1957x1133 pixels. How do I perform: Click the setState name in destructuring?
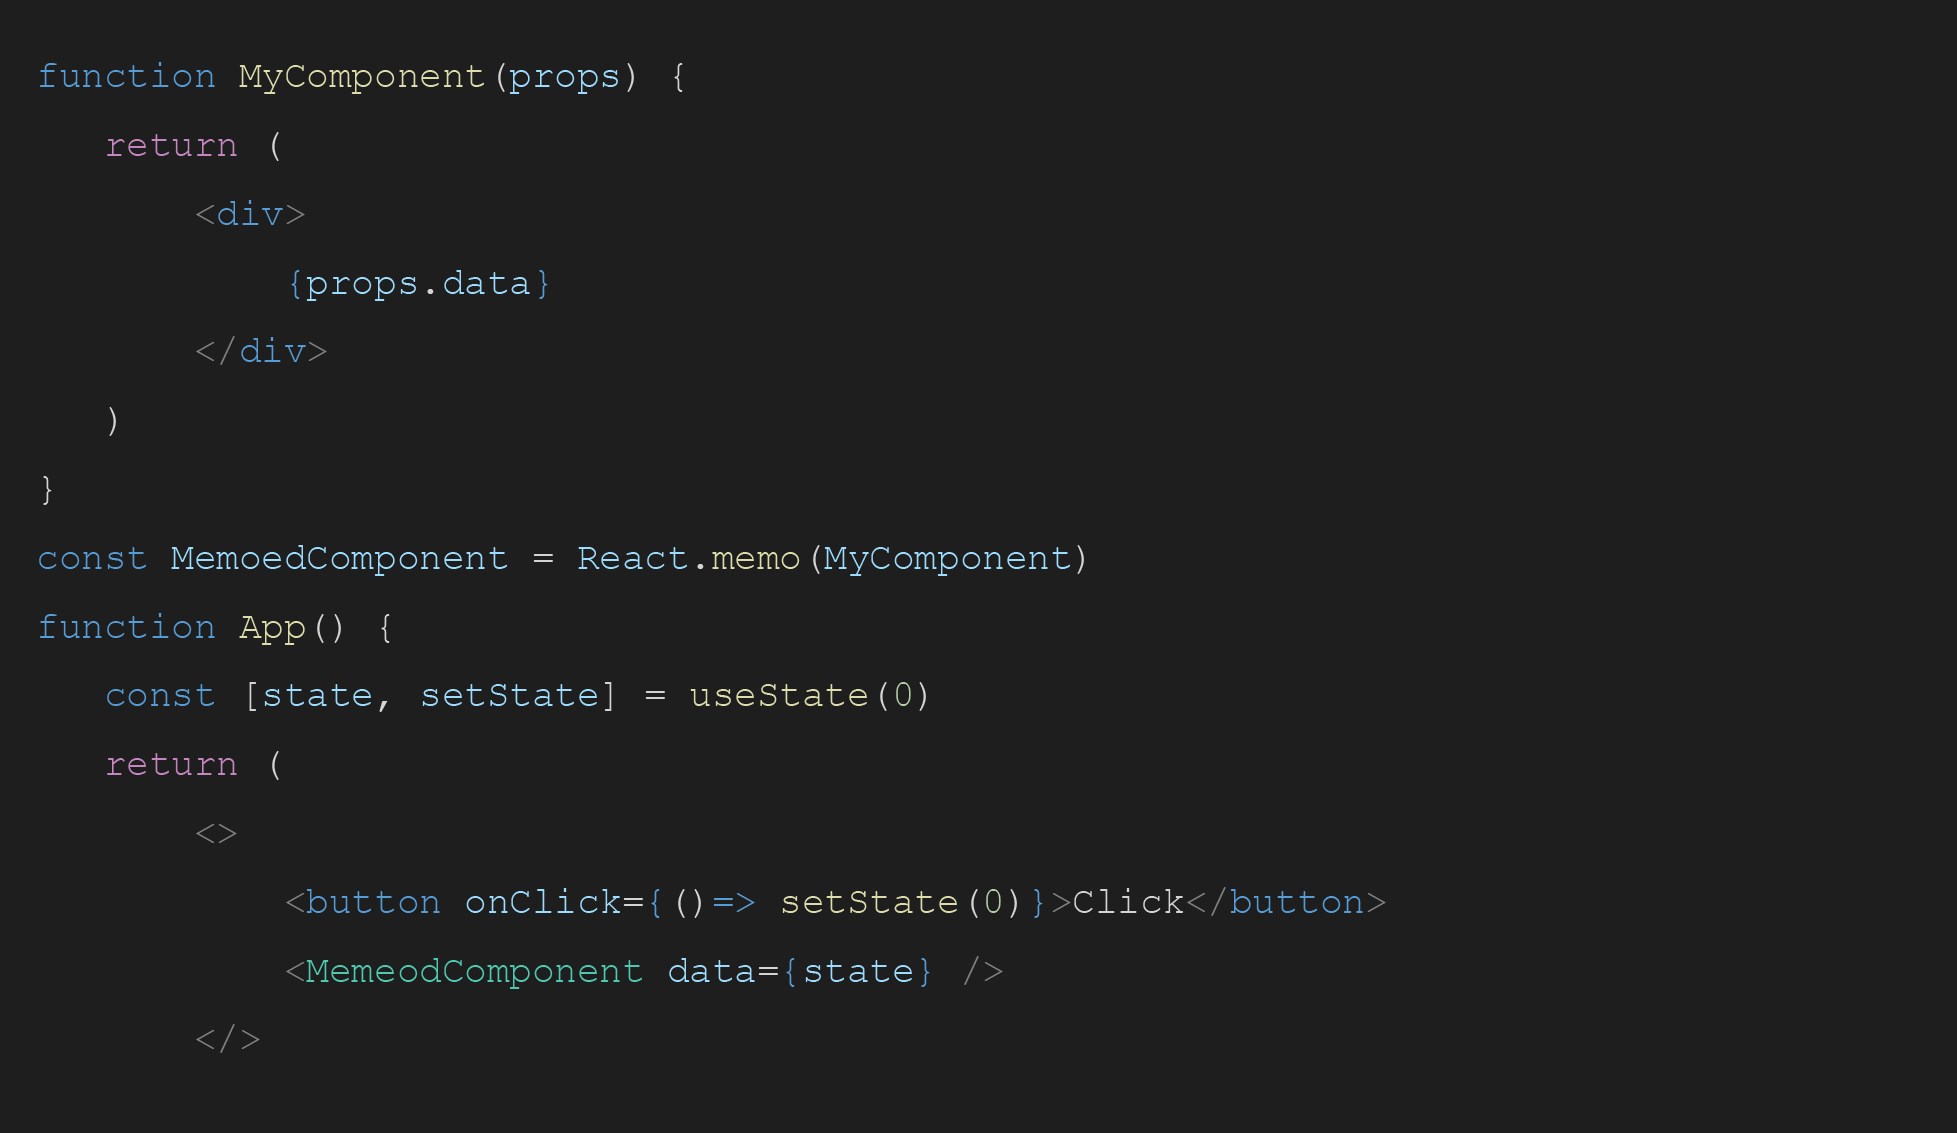(509, 696)
